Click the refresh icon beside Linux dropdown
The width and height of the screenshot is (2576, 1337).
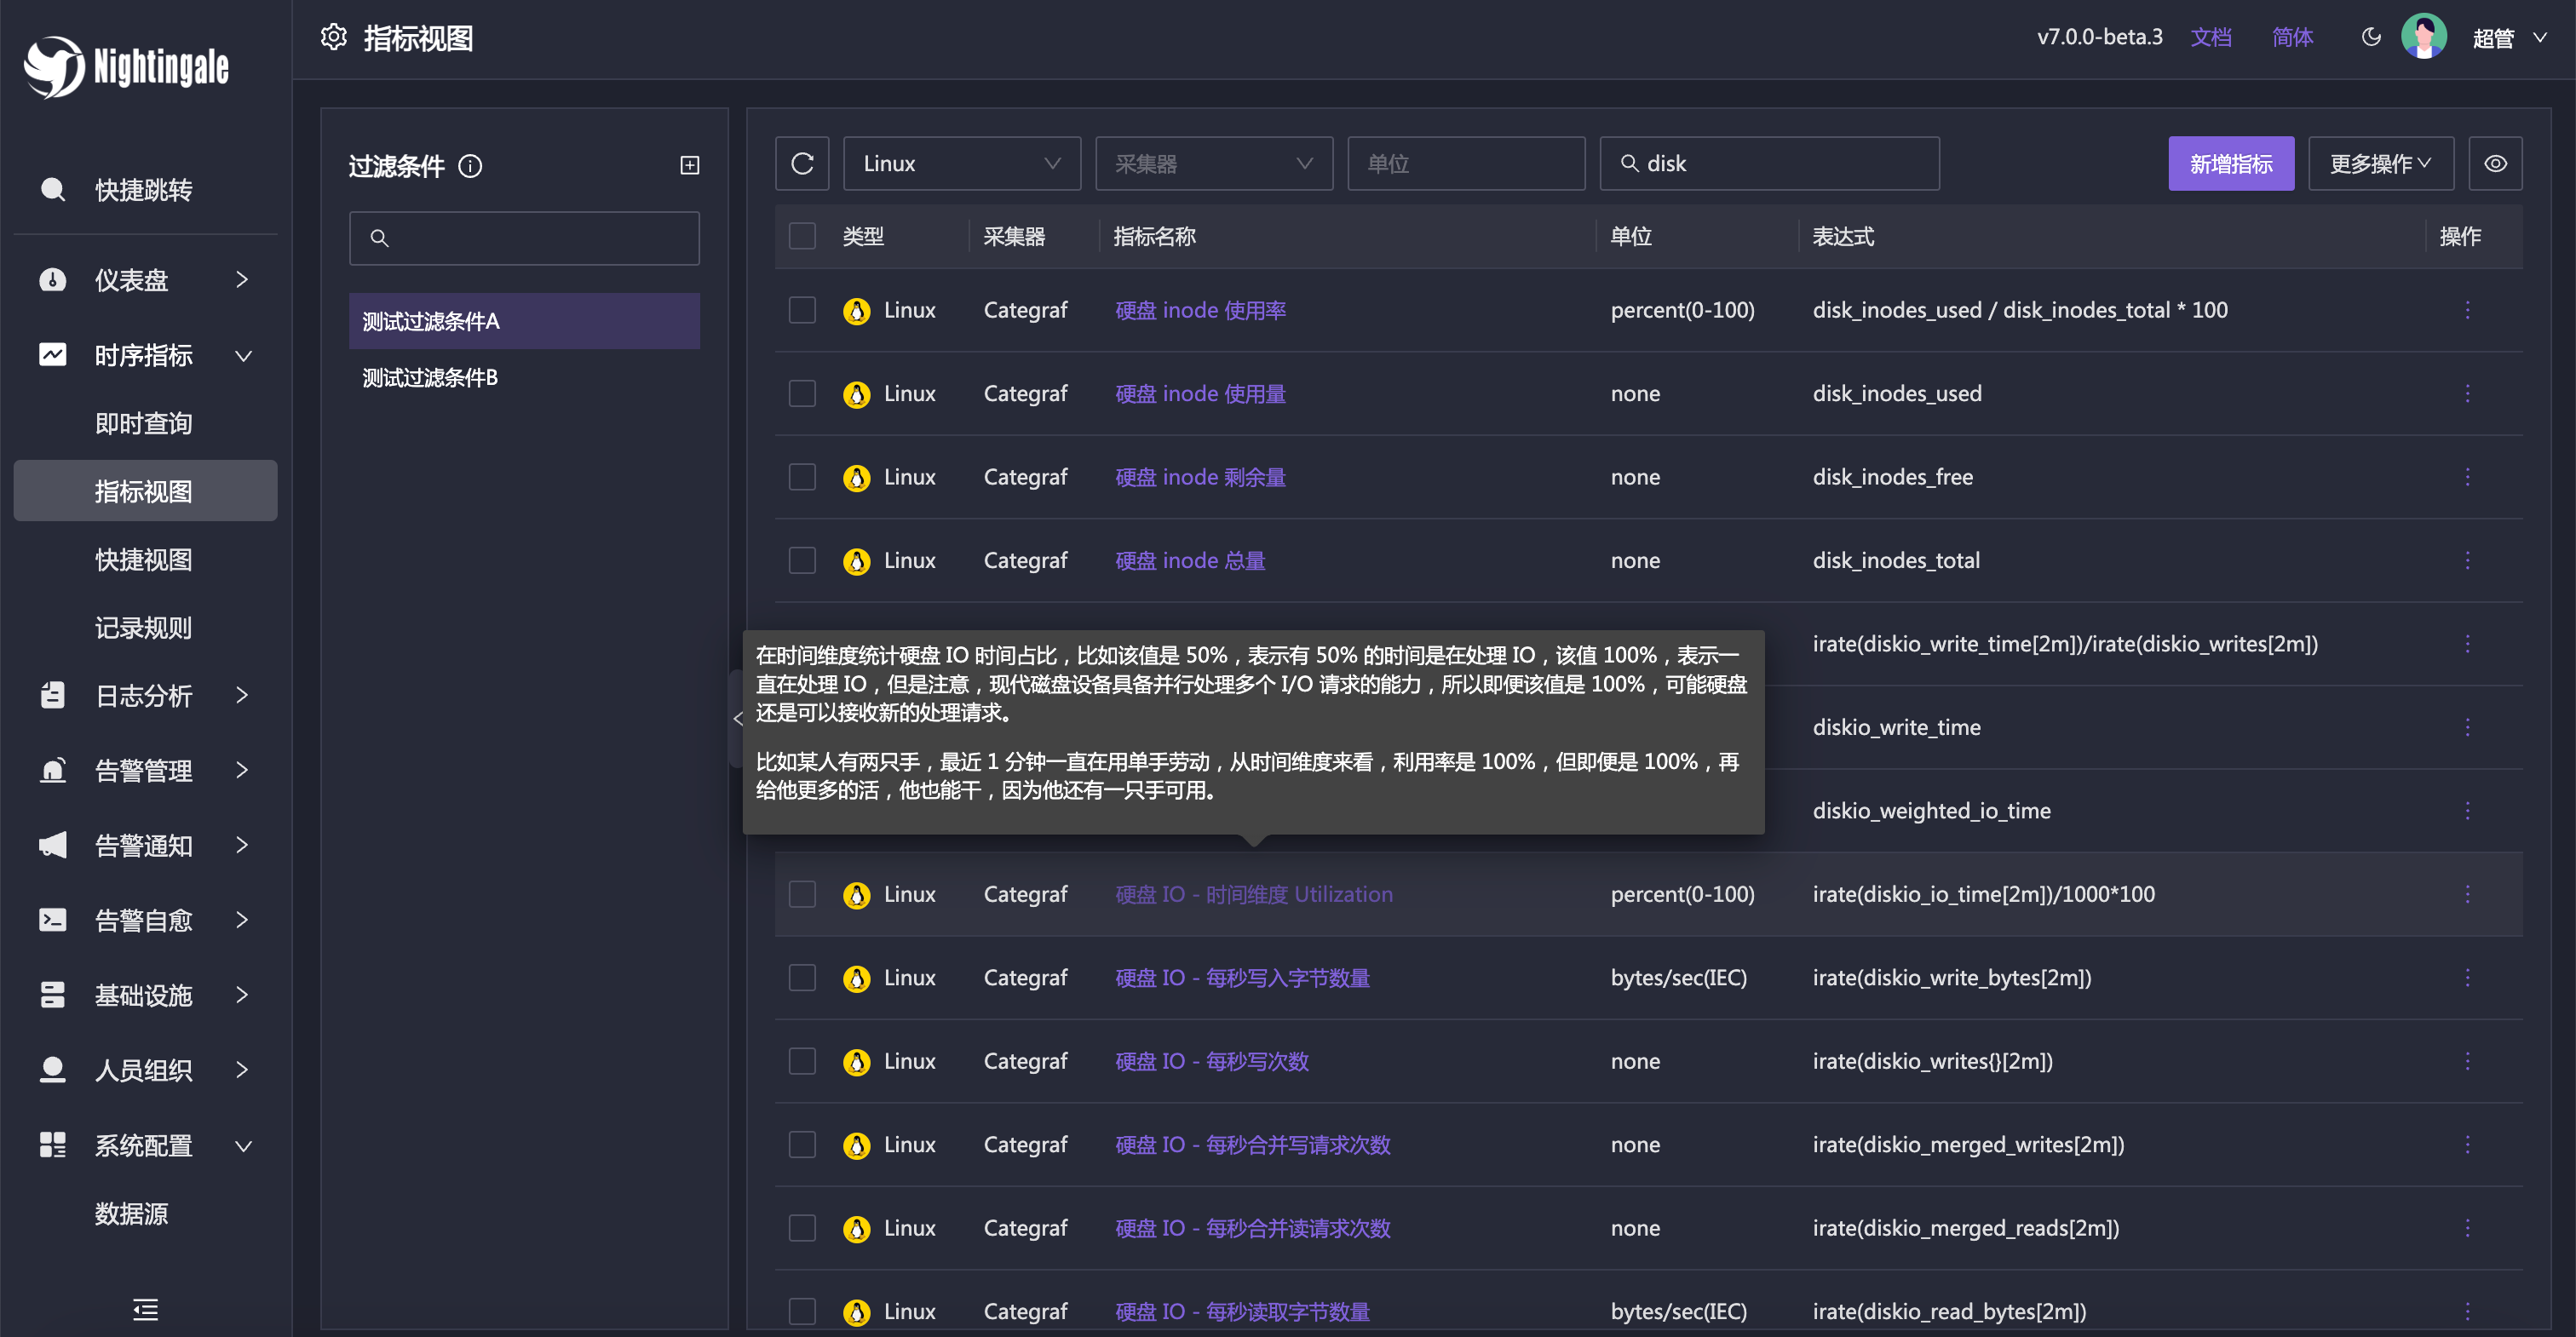tap(802, 164)
